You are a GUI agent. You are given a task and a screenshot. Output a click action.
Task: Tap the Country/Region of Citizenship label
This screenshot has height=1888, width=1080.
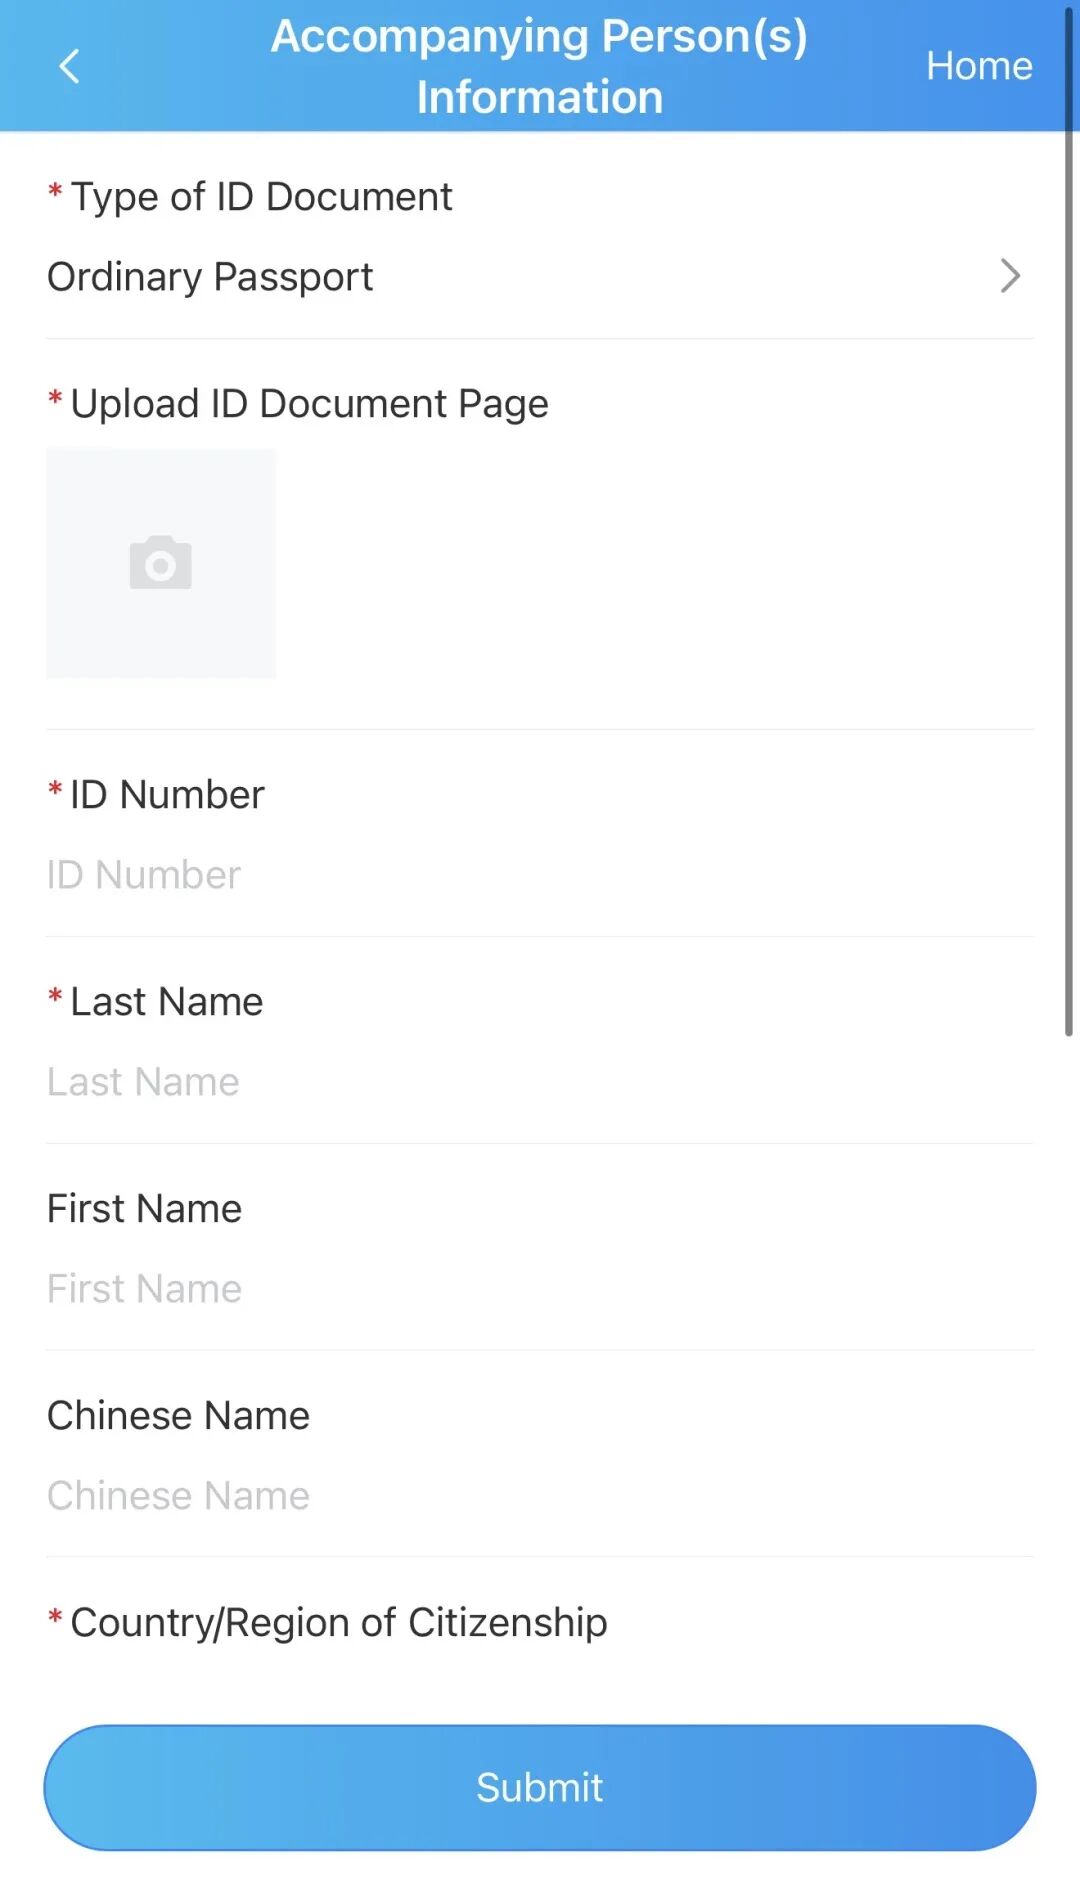(x=338, y=1622)
